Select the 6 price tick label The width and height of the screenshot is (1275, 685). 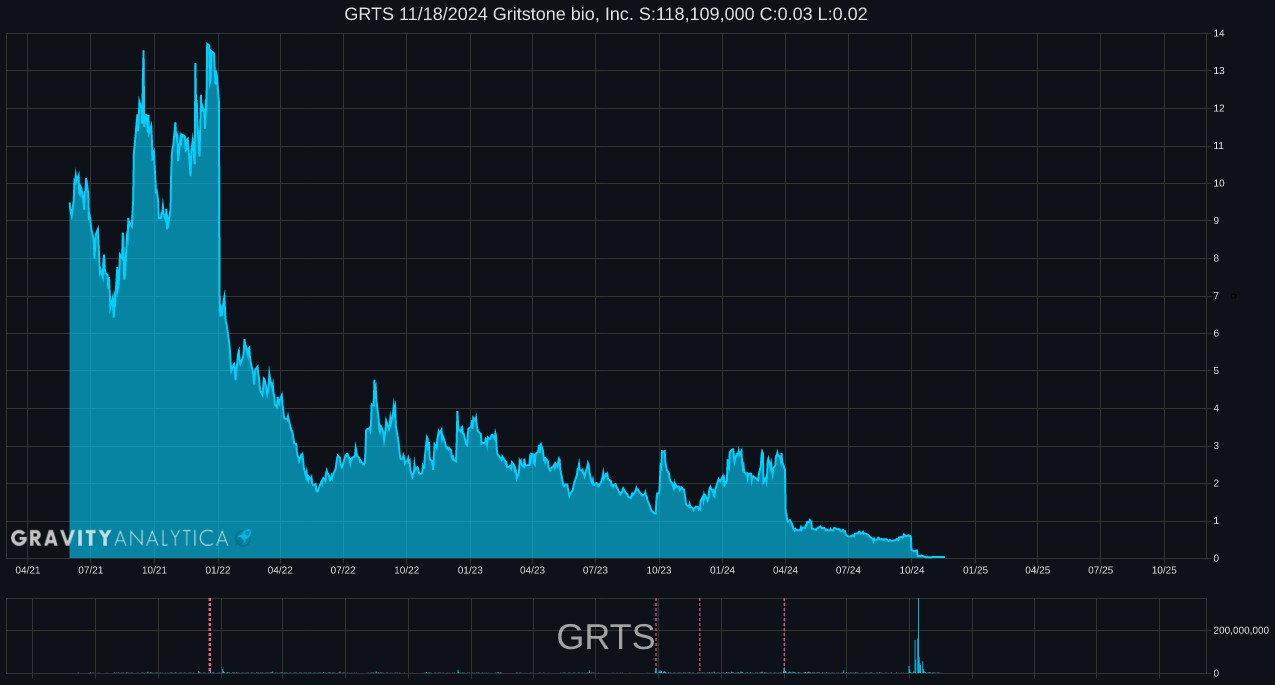tap(1216, 333)
